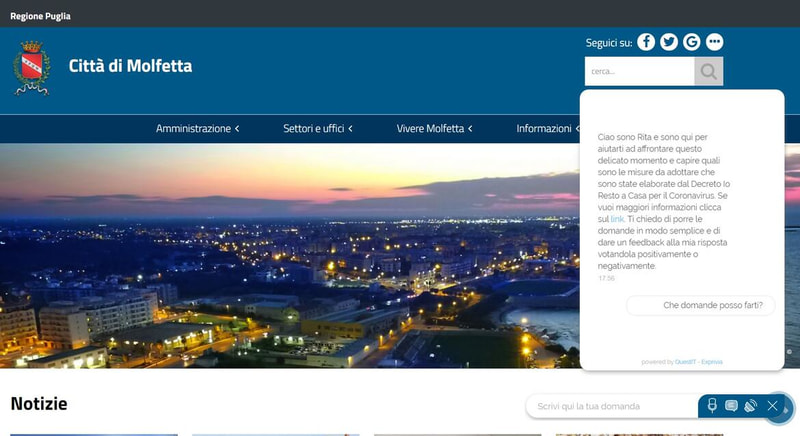
Task: Click the microphone icon in chatbot bar
Action: click(713, 405)
